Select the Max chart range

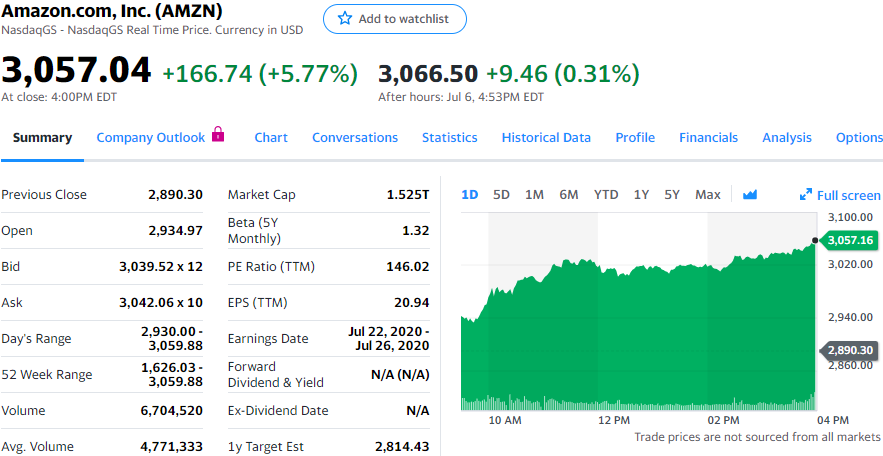click(707, 195)
